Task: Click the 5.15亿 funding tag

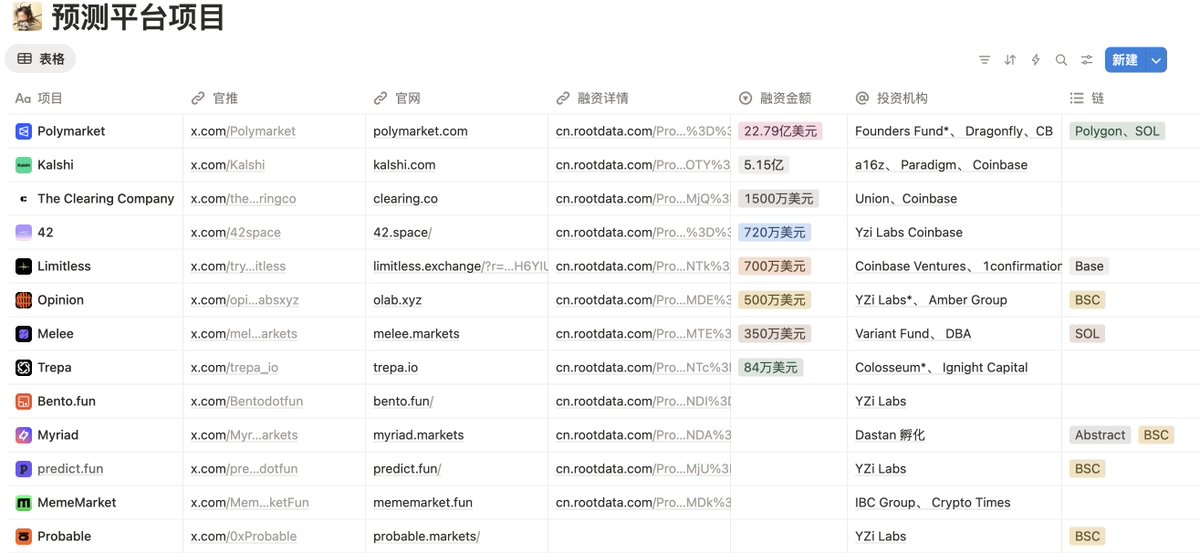Action: point(763,165)
